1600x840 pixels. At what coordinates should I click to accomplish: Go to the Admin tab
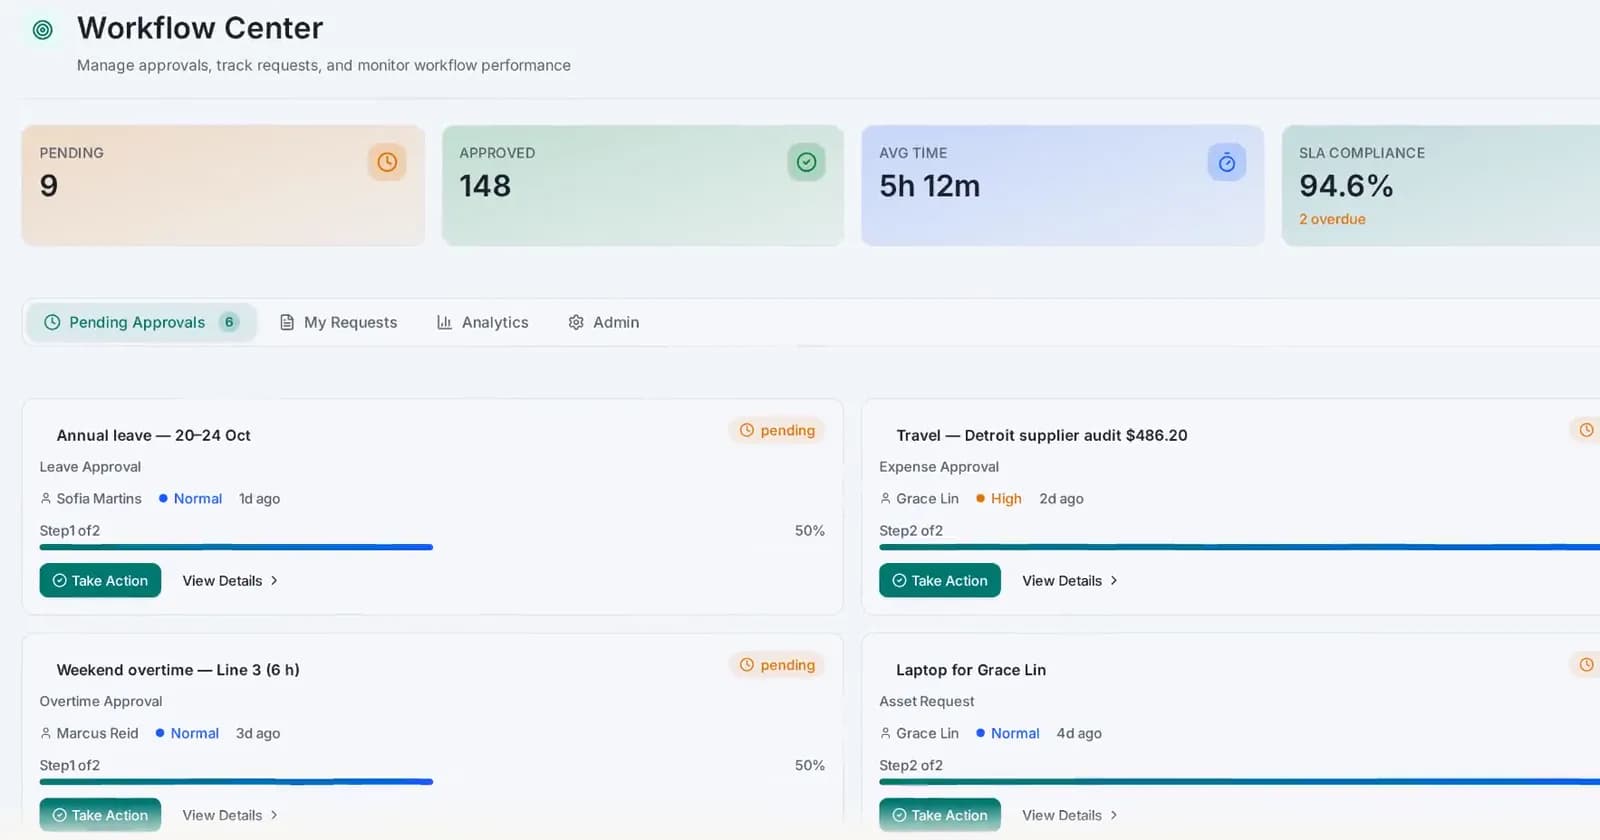[x=603, y=322]
